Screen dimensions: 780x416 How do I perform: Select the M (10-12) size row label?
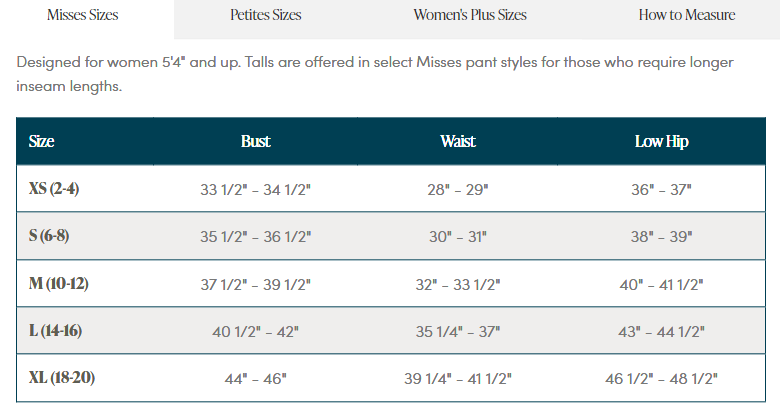click(59, 283)
